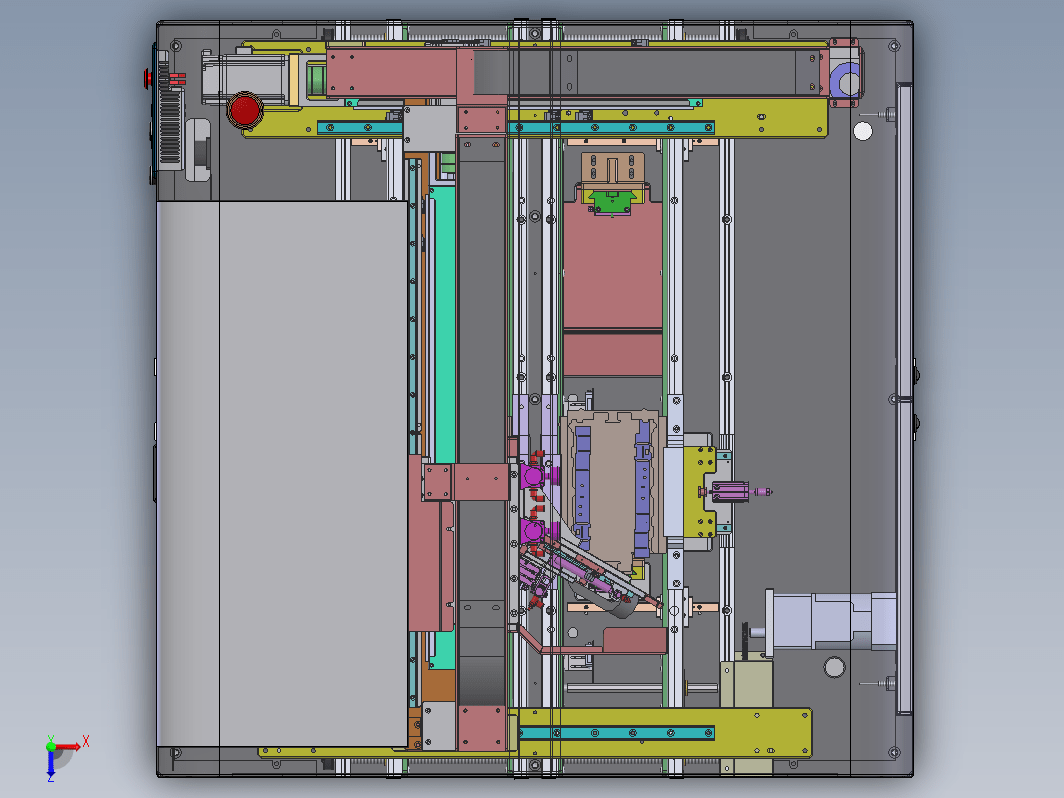Image resolution: width=1064 pixels, height=798 pixels.
Task: Select the white circular hole in the base plate
Action: (862, 131)
